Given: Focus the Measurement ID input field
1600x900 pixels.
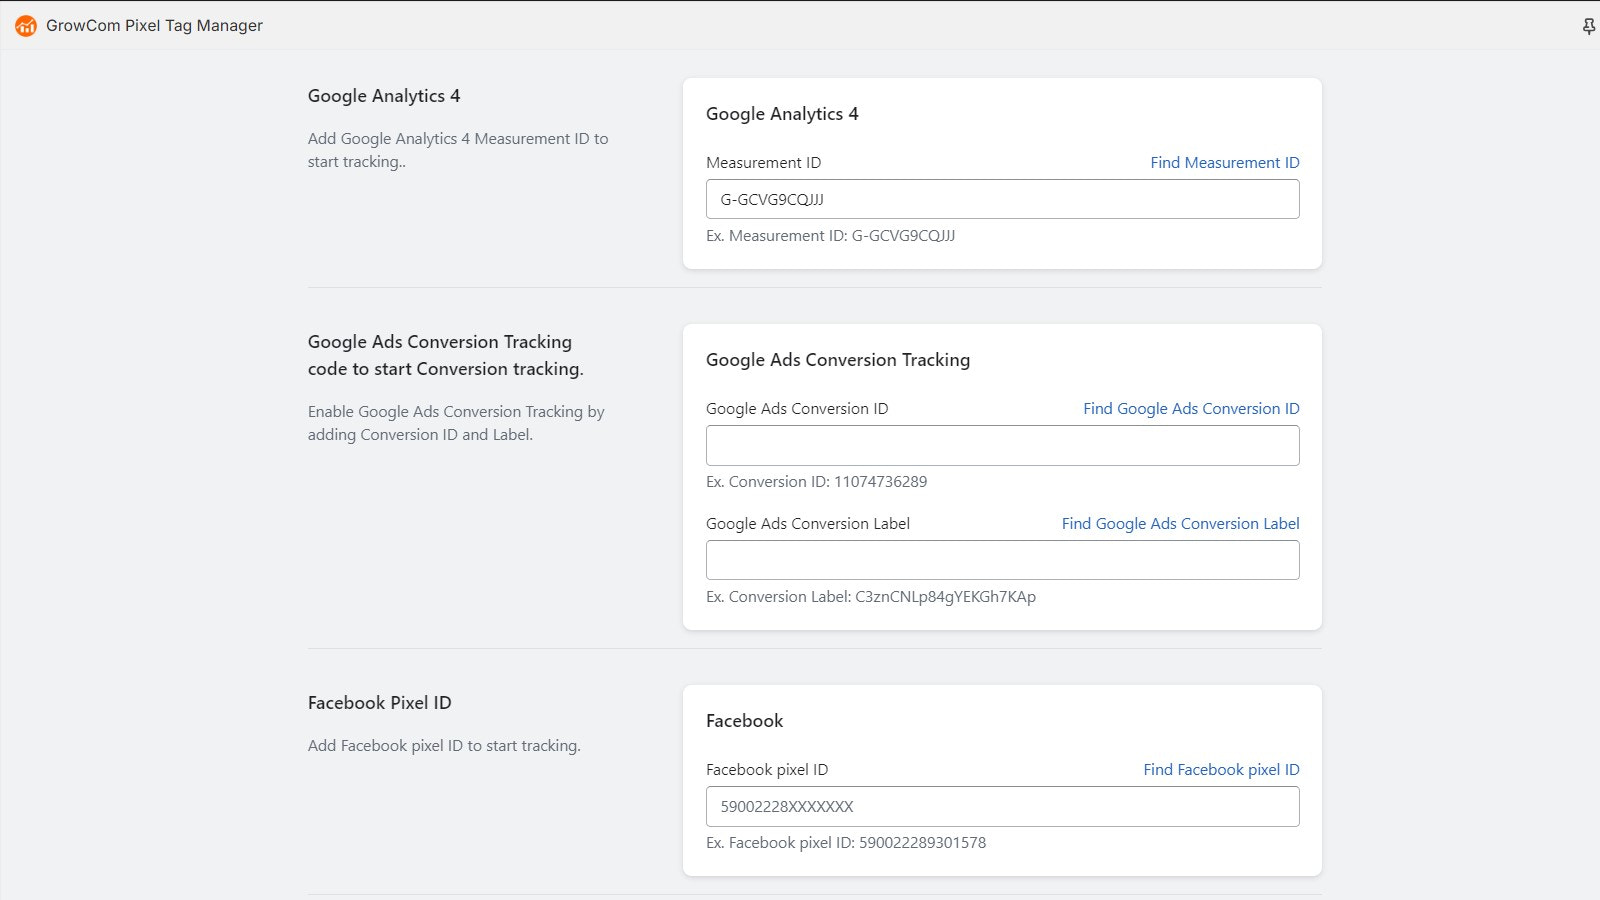Looking at the screenshot, I should (1002, 199).
